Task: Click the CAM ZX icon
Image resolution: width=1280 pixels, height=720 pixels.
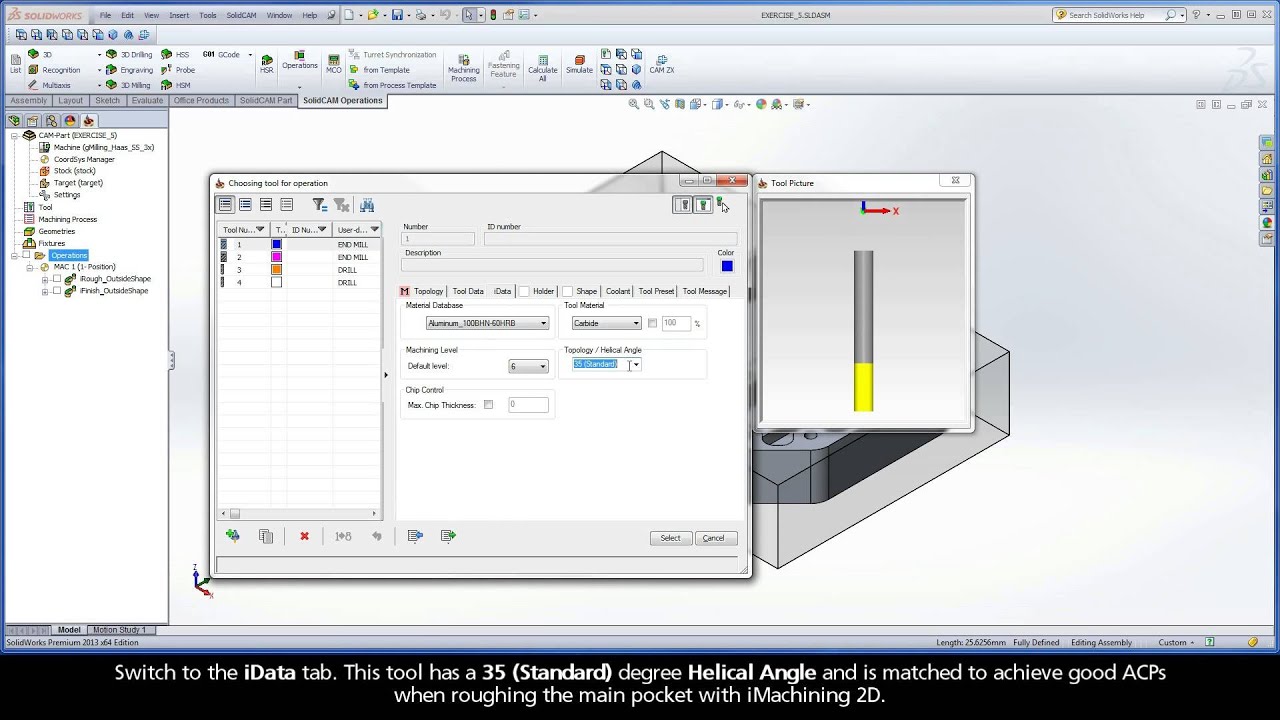Action: (x=662, y=63)
